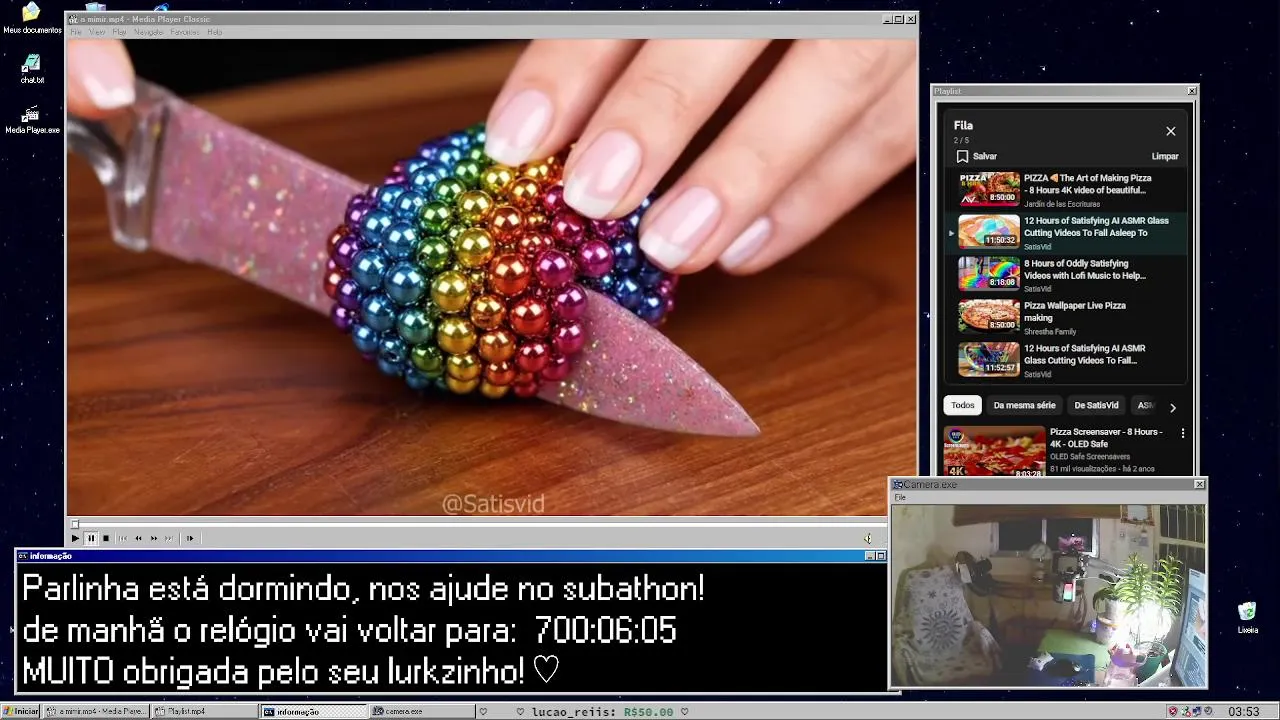
Task: Click the Fila queue heading
Action: [963, 125]
